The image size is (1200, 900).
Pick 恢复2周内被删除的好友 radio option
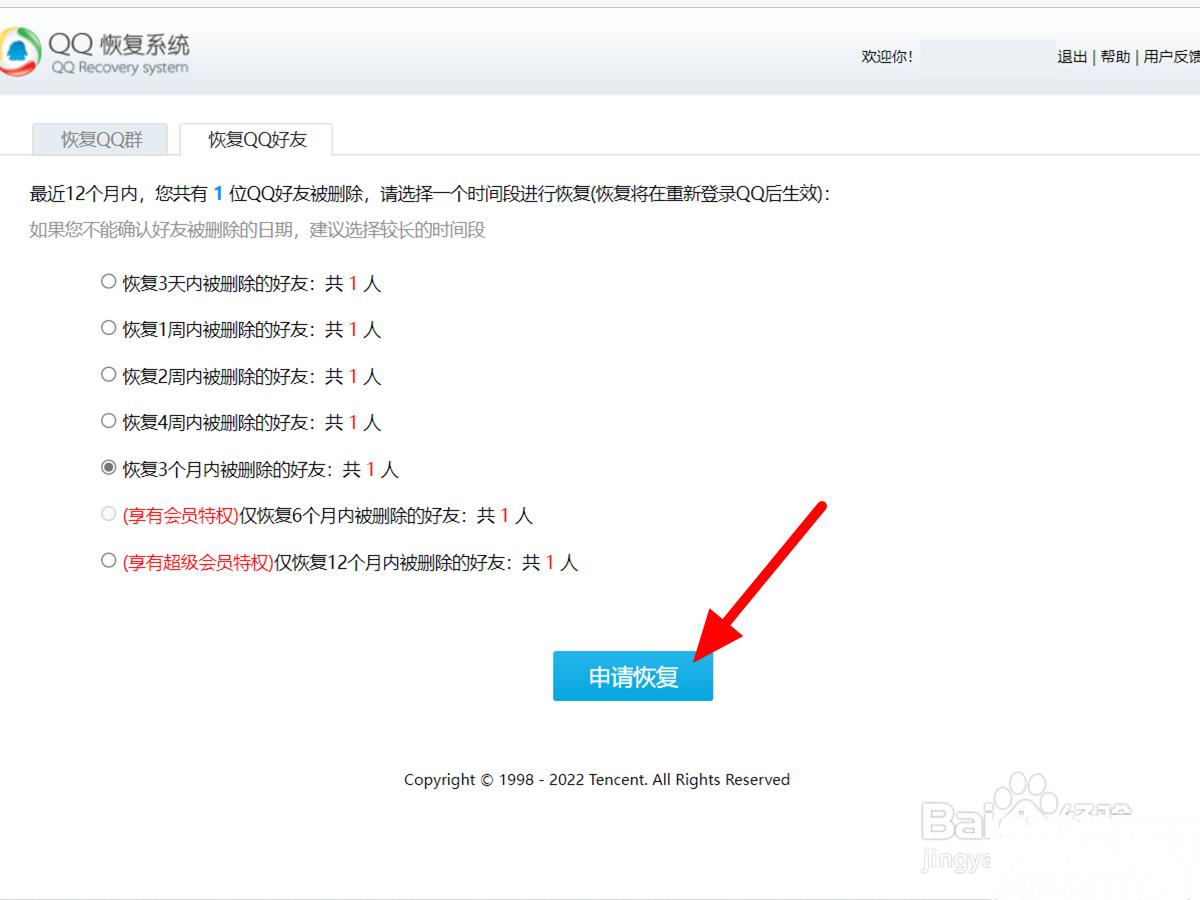(108, 375)
